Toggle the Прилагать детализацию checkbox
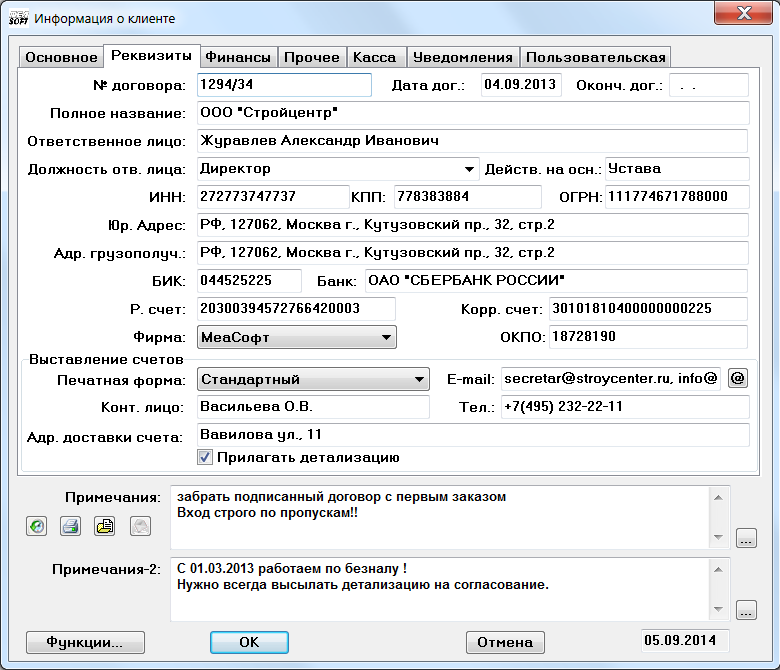The width and height of the screenshot is (780, 670). click(x=205, y=457)
